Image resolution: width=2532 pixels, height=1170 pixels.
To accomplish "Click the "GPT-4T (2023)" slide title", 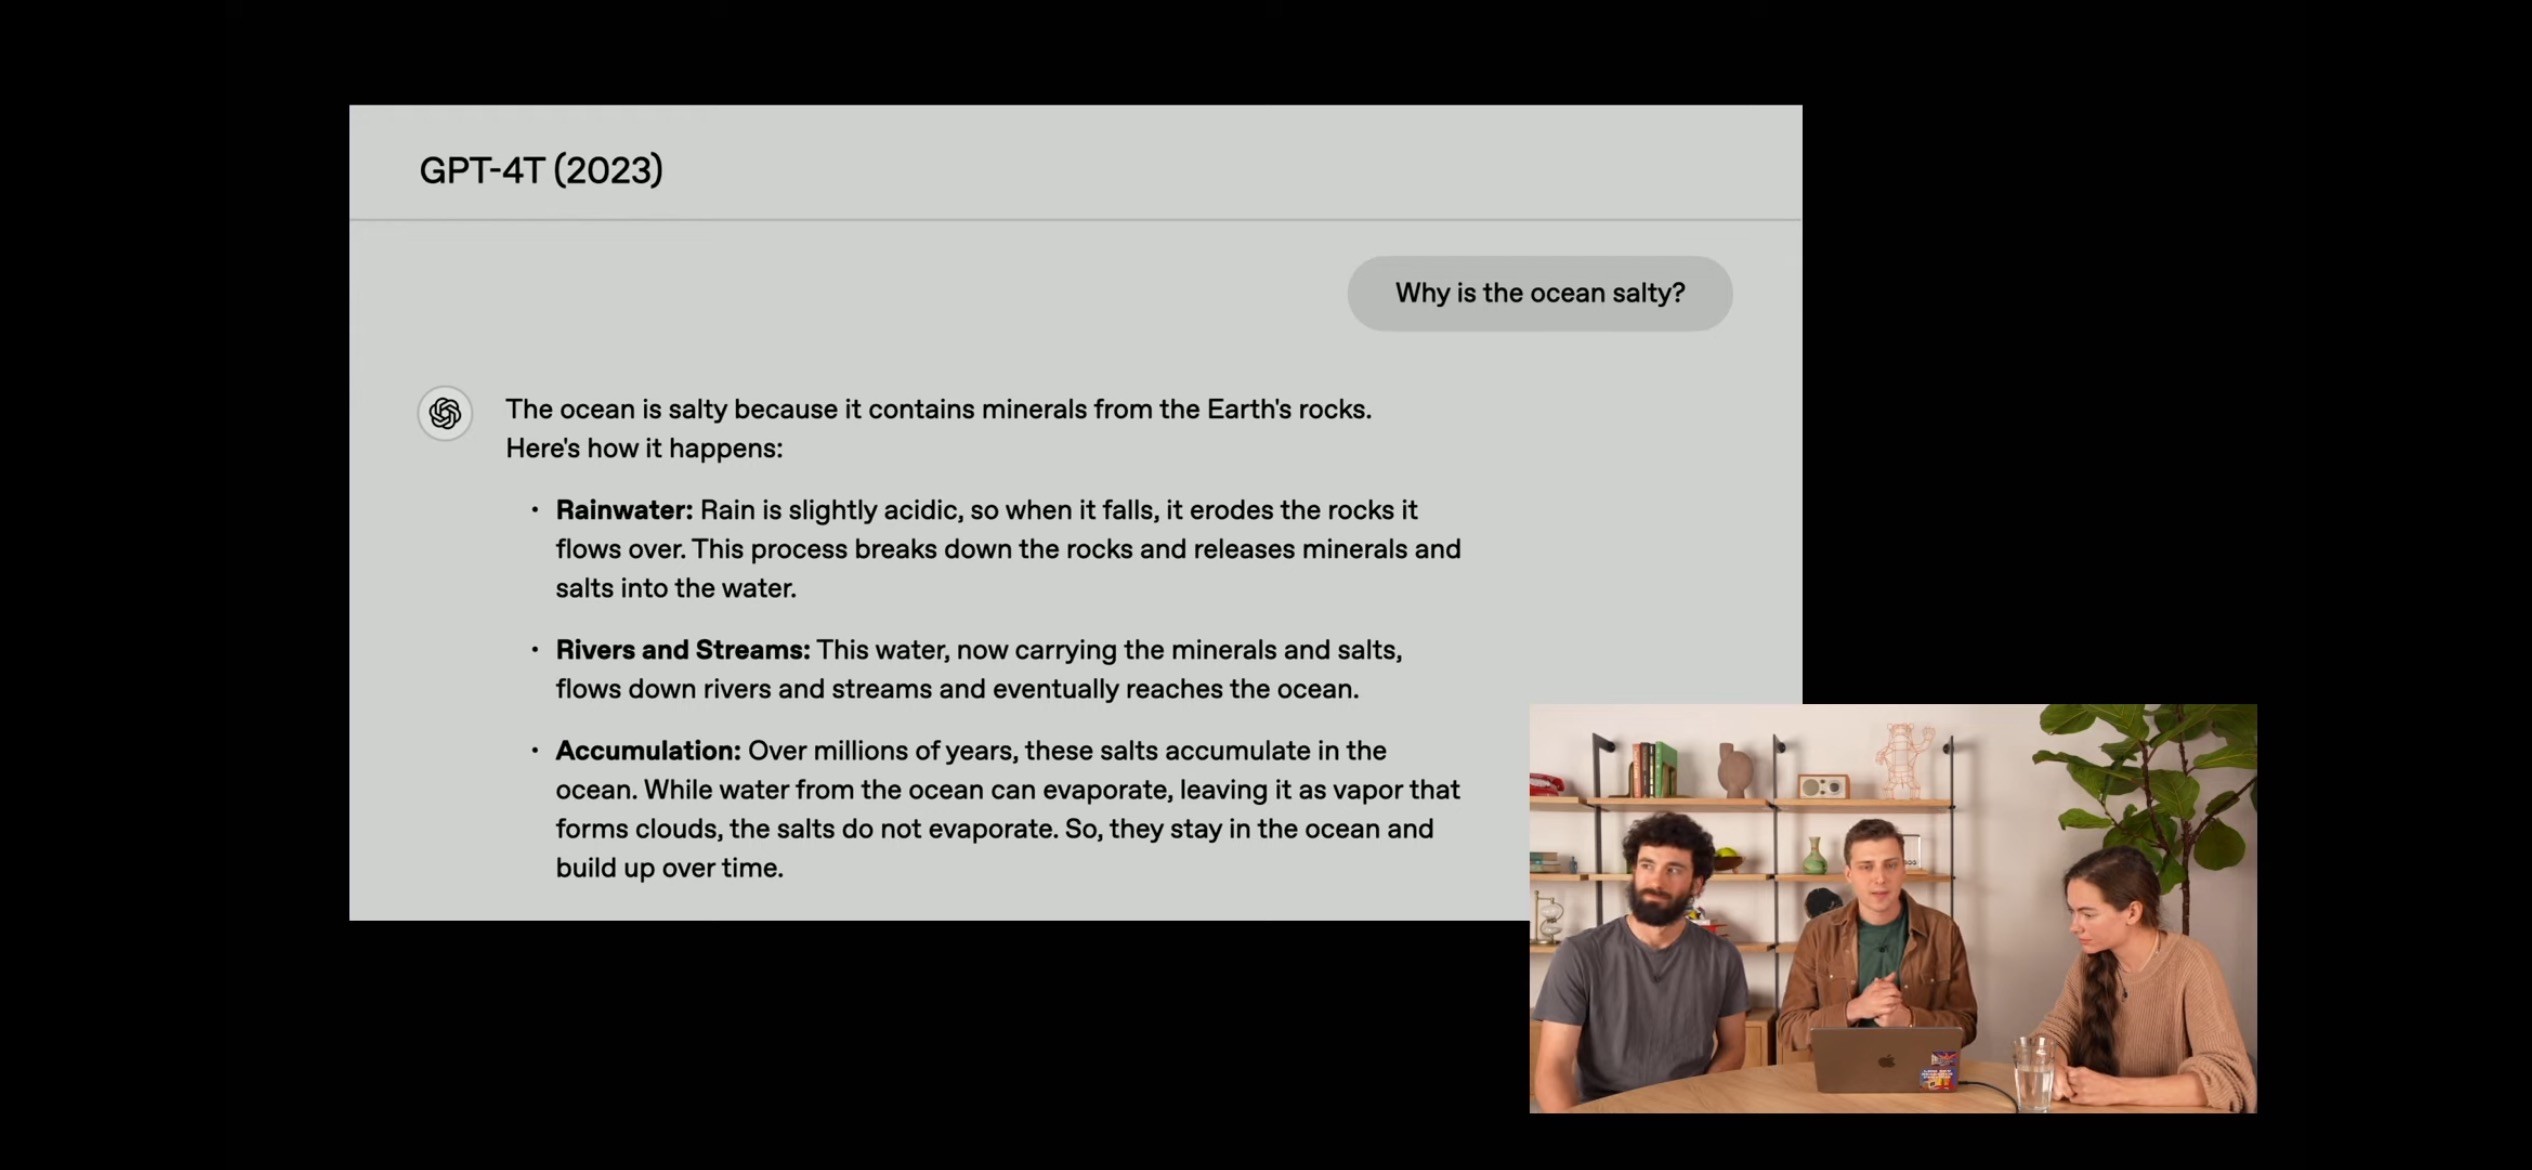I will (x=541, y=170).
